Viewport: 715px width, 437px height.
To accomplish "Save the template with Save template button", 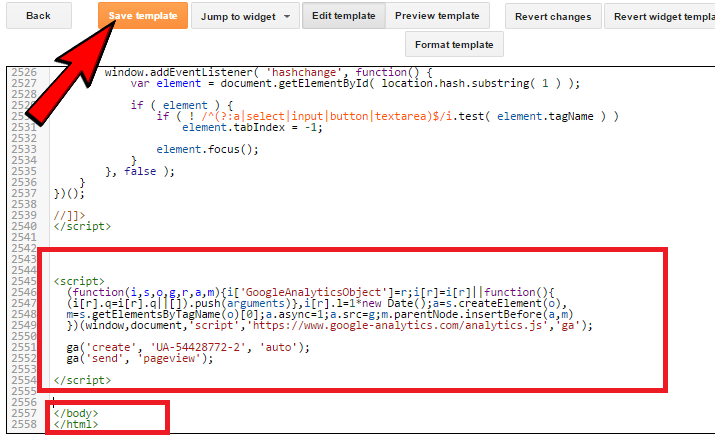I will [143, 16].
